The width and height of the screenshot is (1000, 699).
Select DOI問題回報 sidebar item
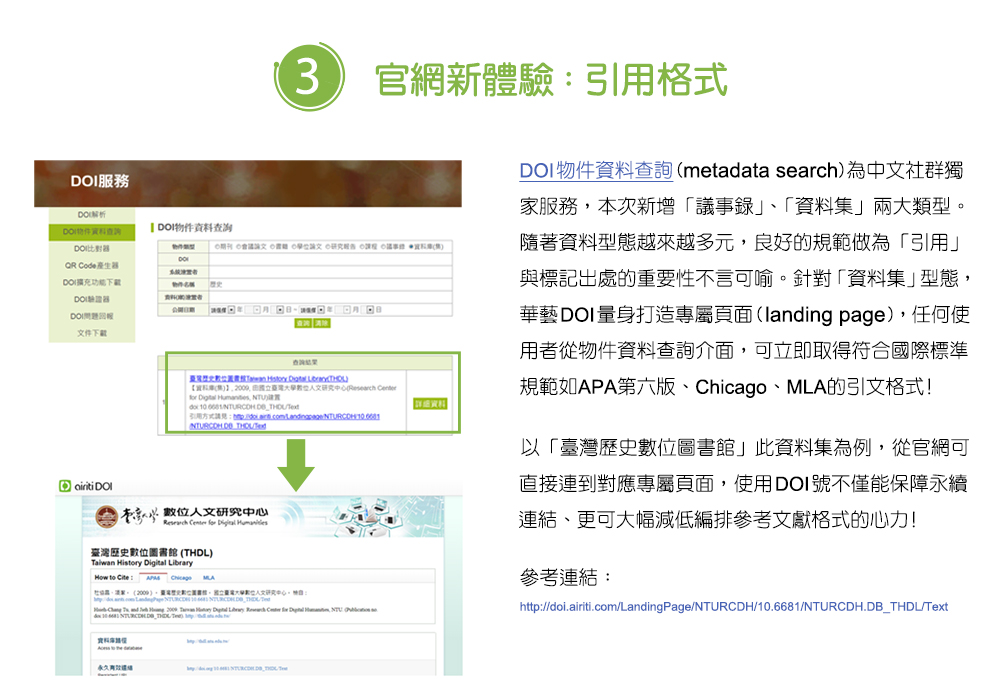click(x=92, y=316)
